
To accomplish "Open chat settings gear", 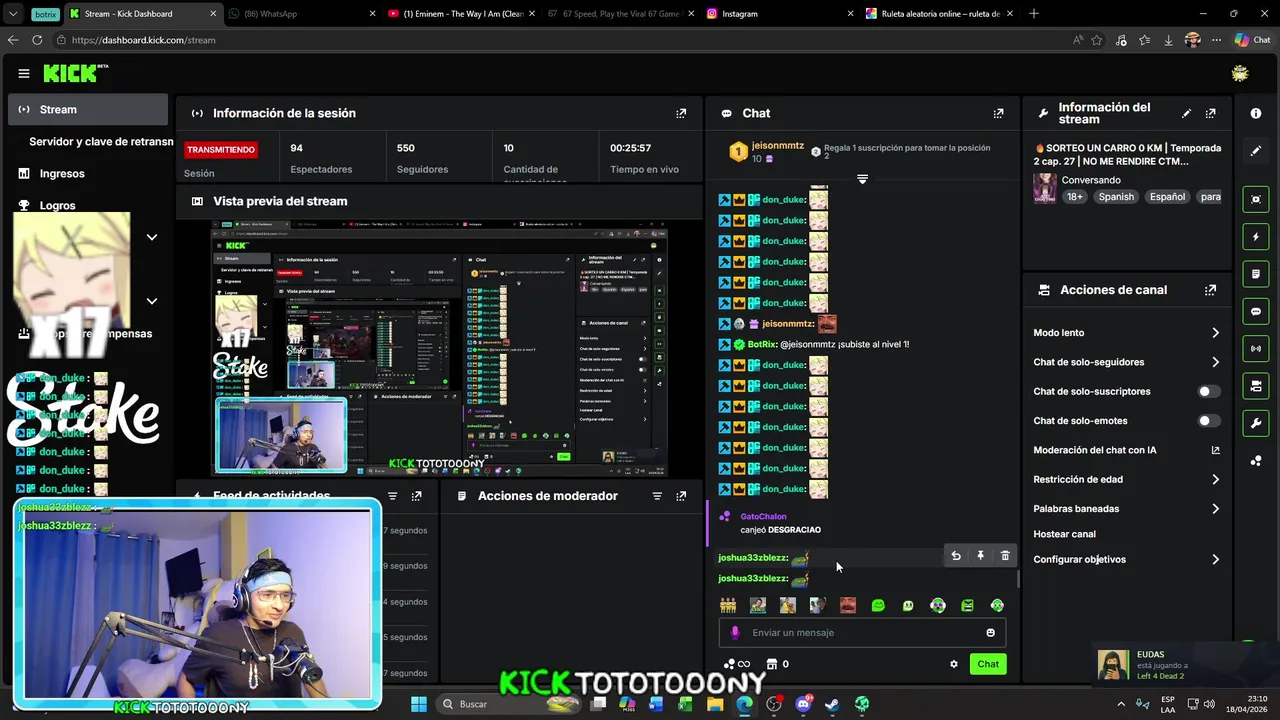I will tap(954, 664).
